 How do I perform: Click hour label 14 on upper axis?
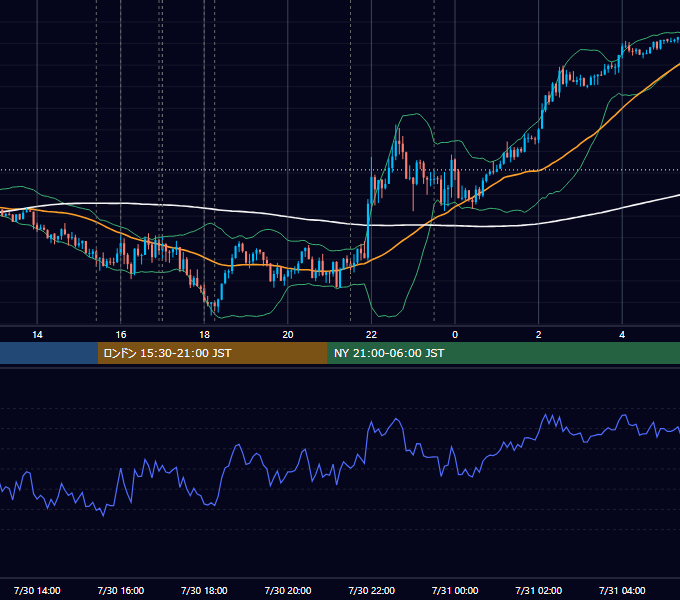pos(37,335)
